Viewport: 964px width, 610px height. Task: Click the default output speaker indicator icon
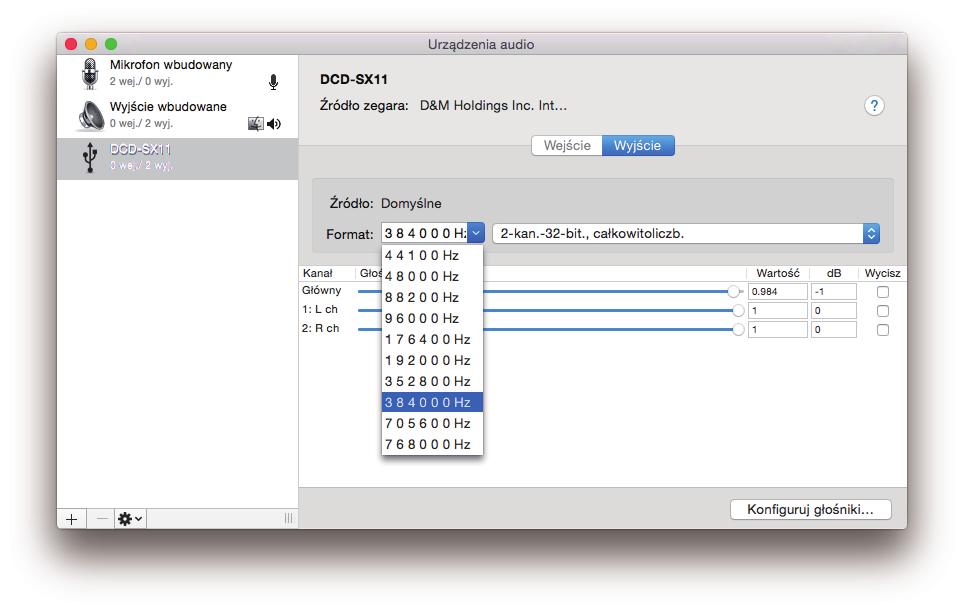[x=274, y=124]
